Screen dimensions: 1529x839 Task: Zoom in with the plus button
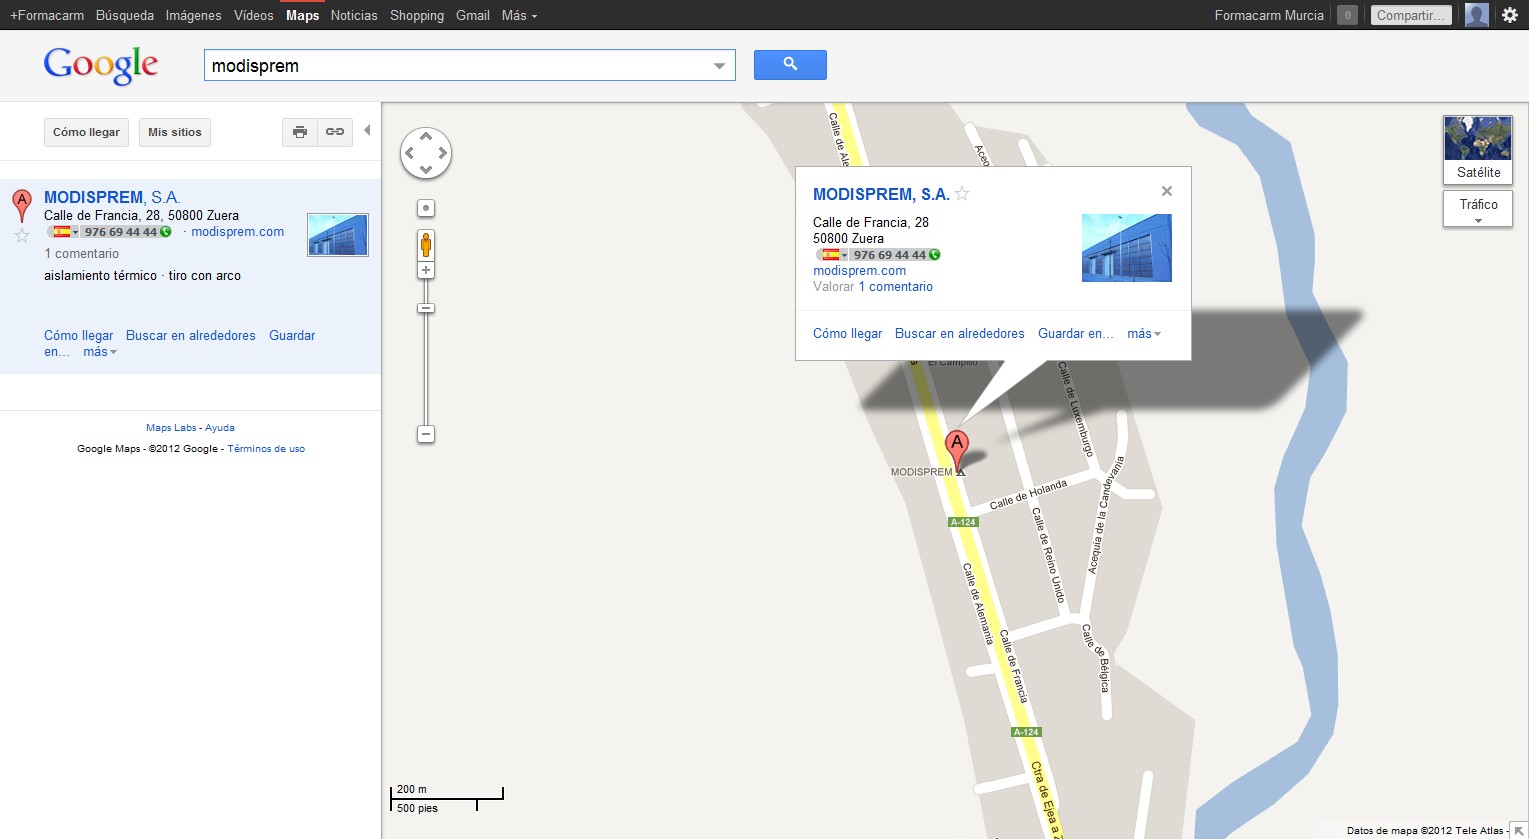[426, 270]
